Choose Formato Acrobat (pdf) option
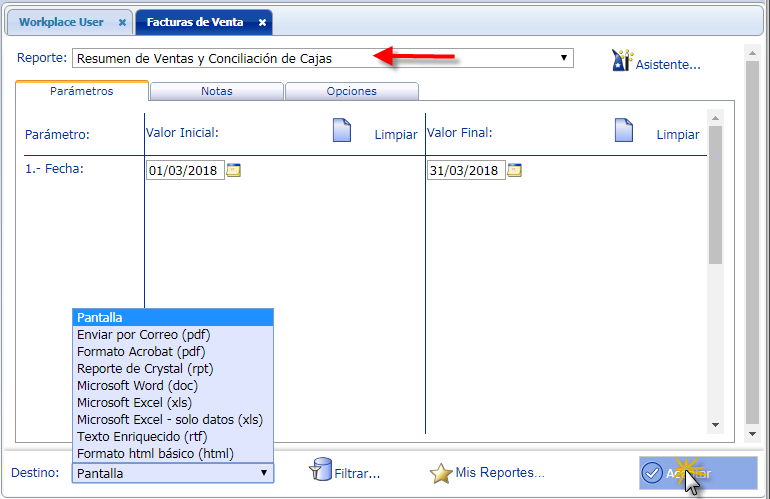The image size is (770, 499). point(173,352)
